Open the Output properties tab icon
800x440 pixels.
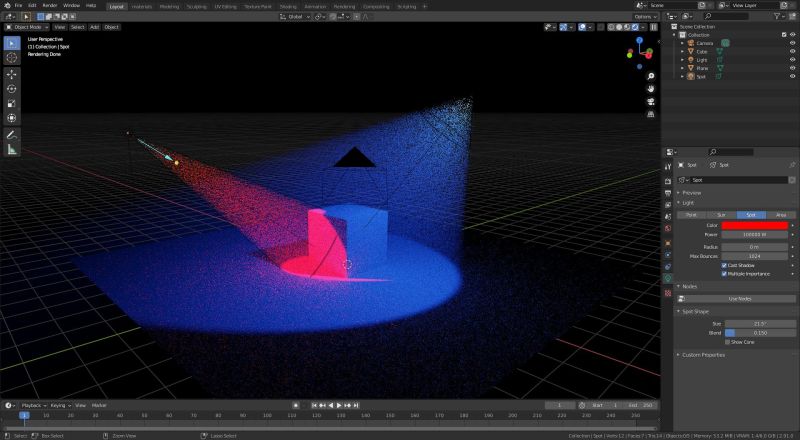pos(668,193)
